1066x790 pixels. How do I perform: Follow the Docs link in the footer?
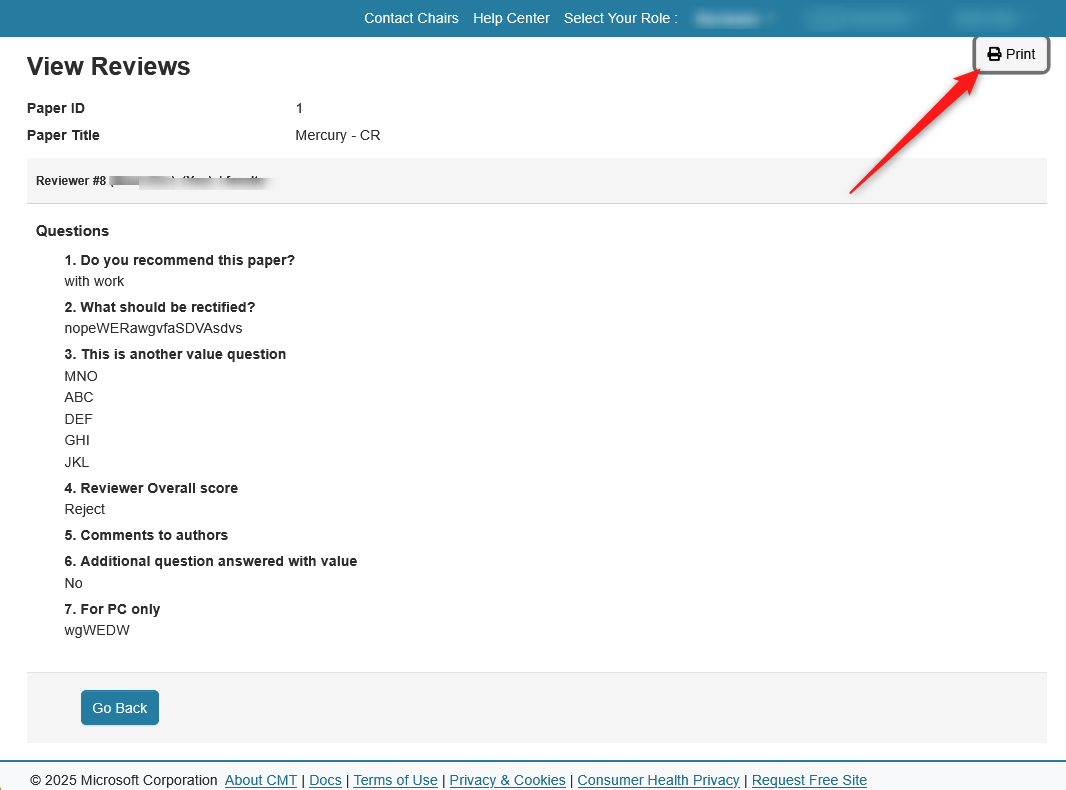[x=325, y=780]
